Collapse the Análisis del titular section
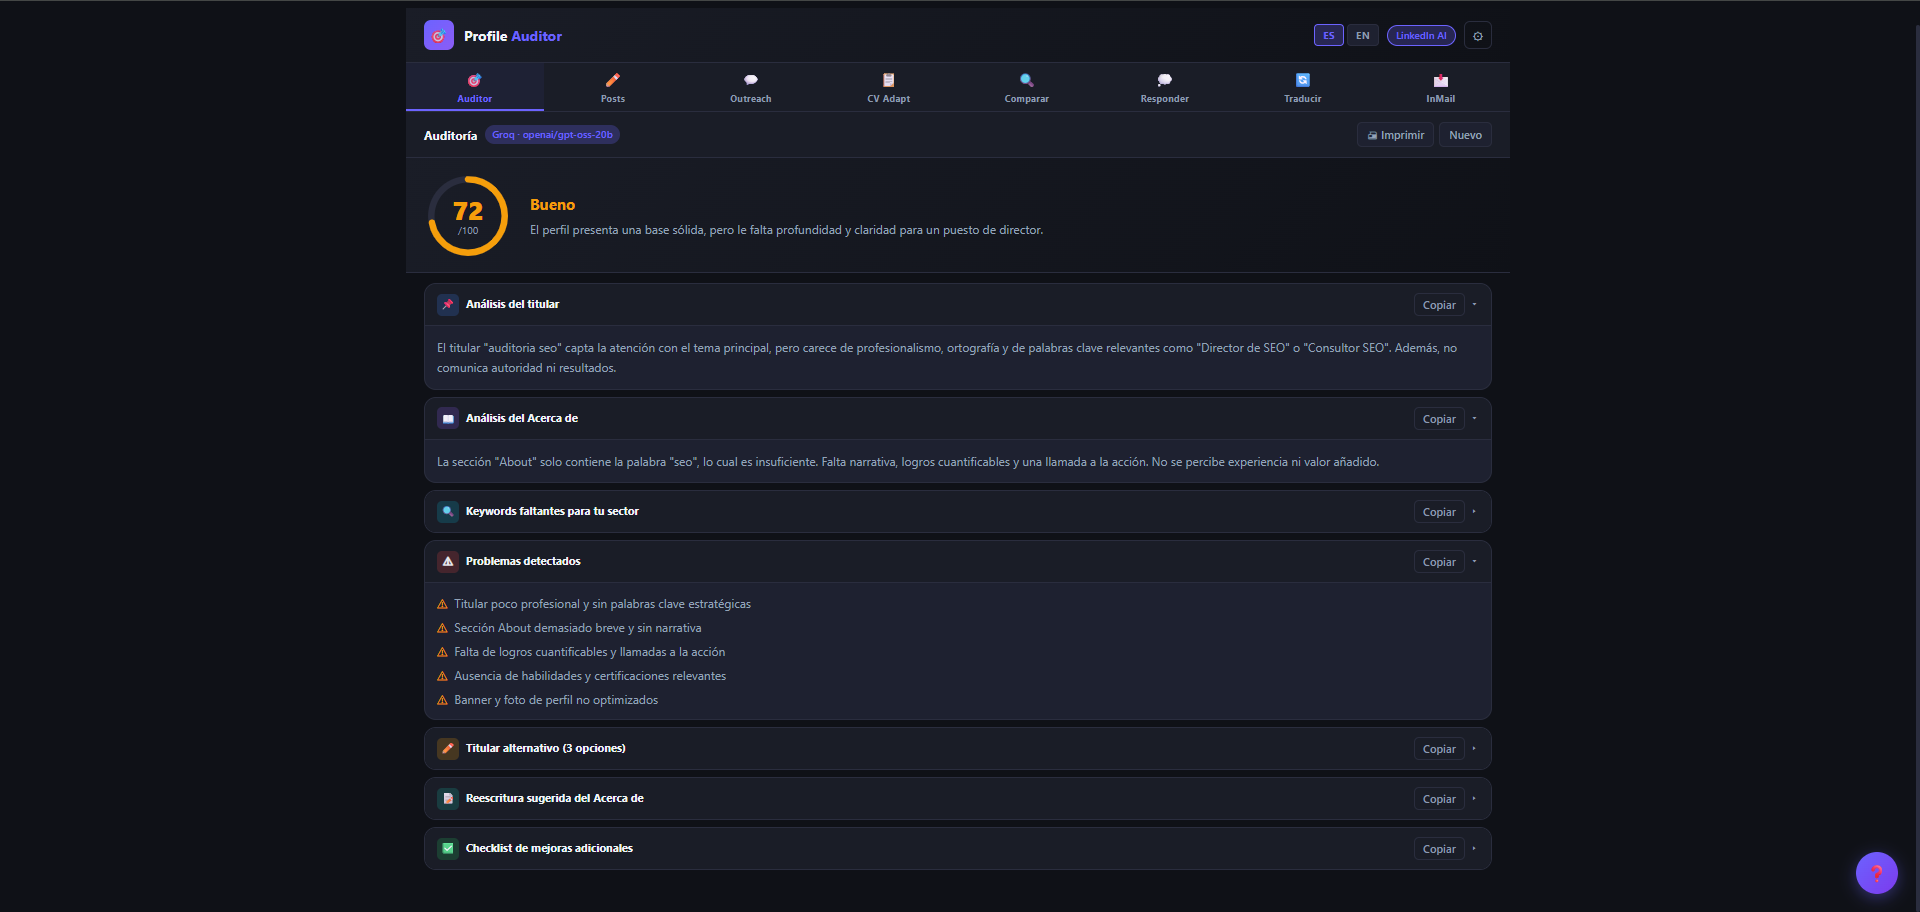The image size is (1920, 912). 1475,305
